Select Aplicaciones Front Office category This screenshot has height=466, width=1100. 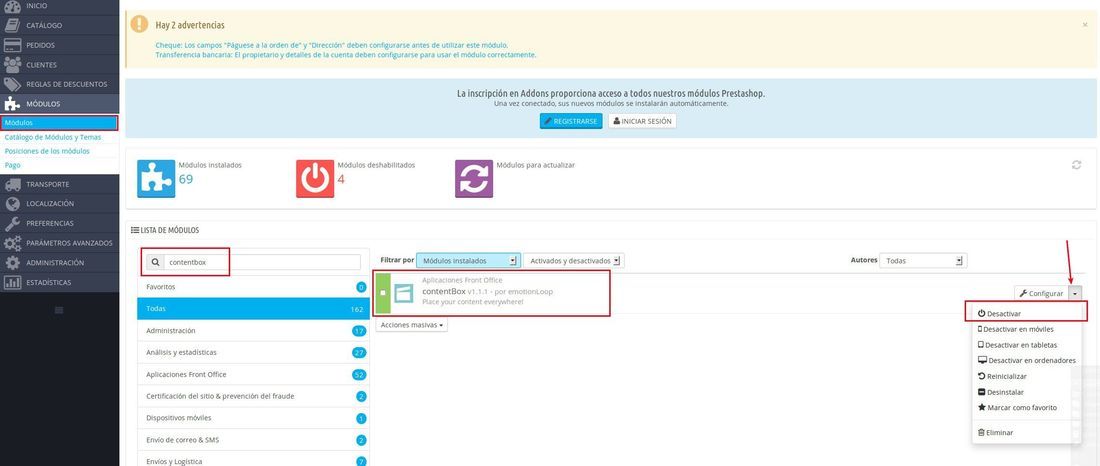[253, 374]
